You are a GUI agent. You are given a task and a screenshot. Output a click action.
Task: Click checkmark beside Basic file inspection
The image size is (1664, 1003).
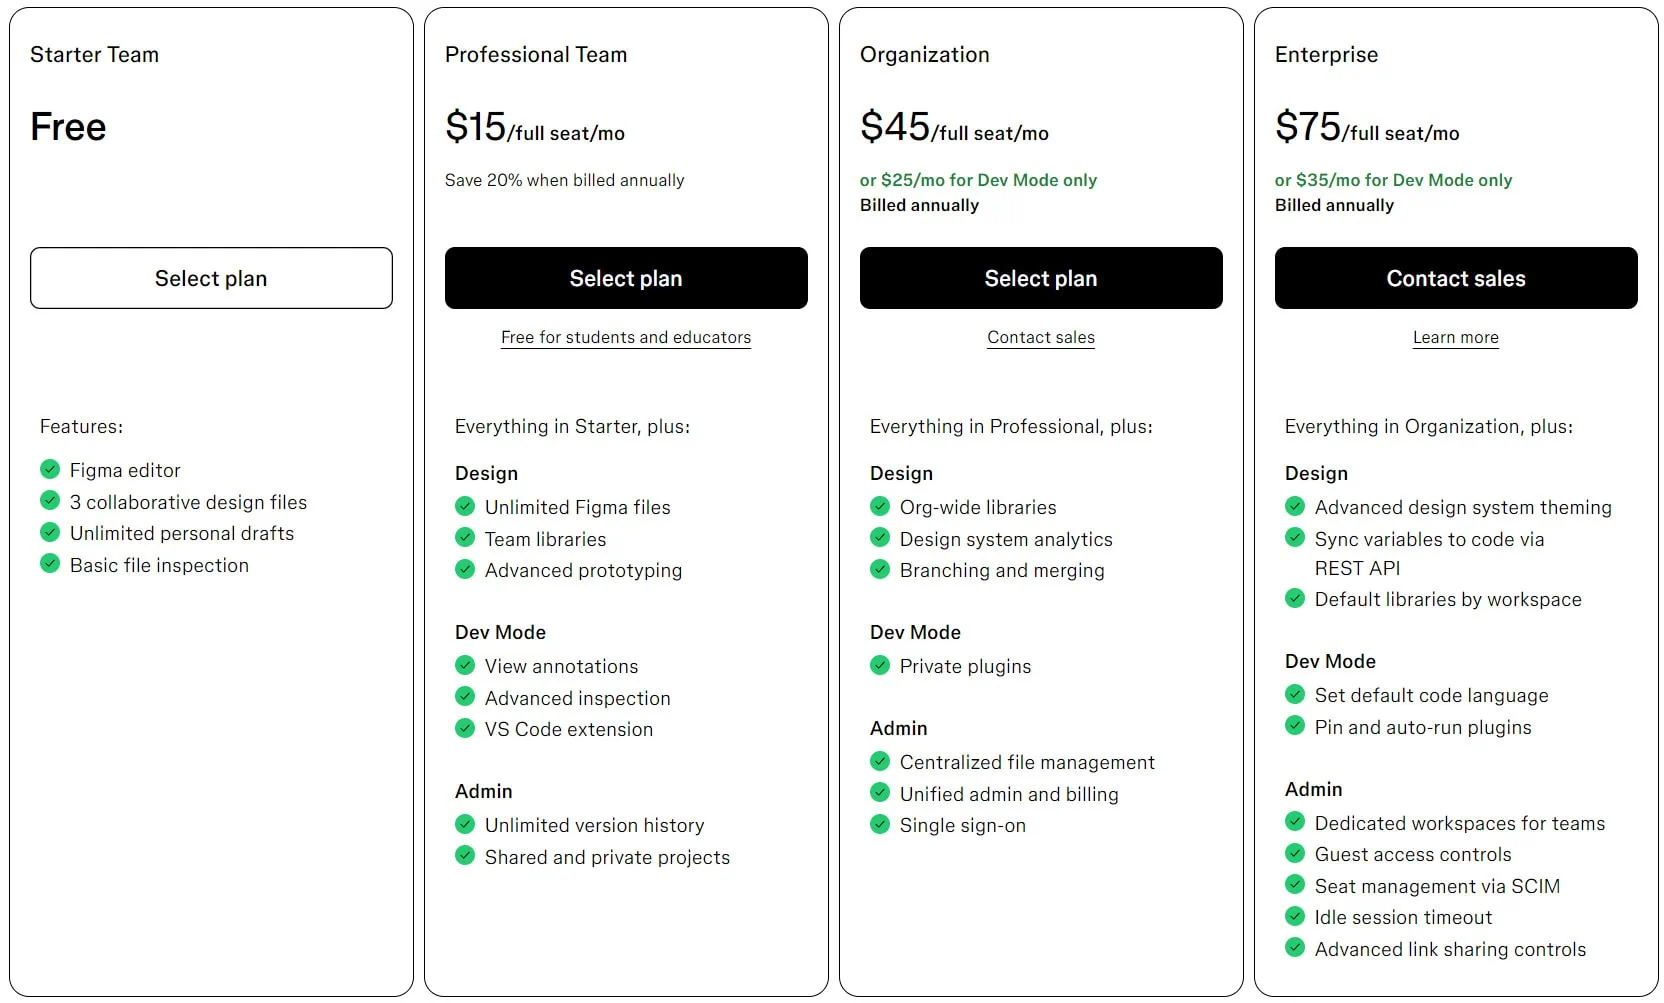click(x=50, y=564)
